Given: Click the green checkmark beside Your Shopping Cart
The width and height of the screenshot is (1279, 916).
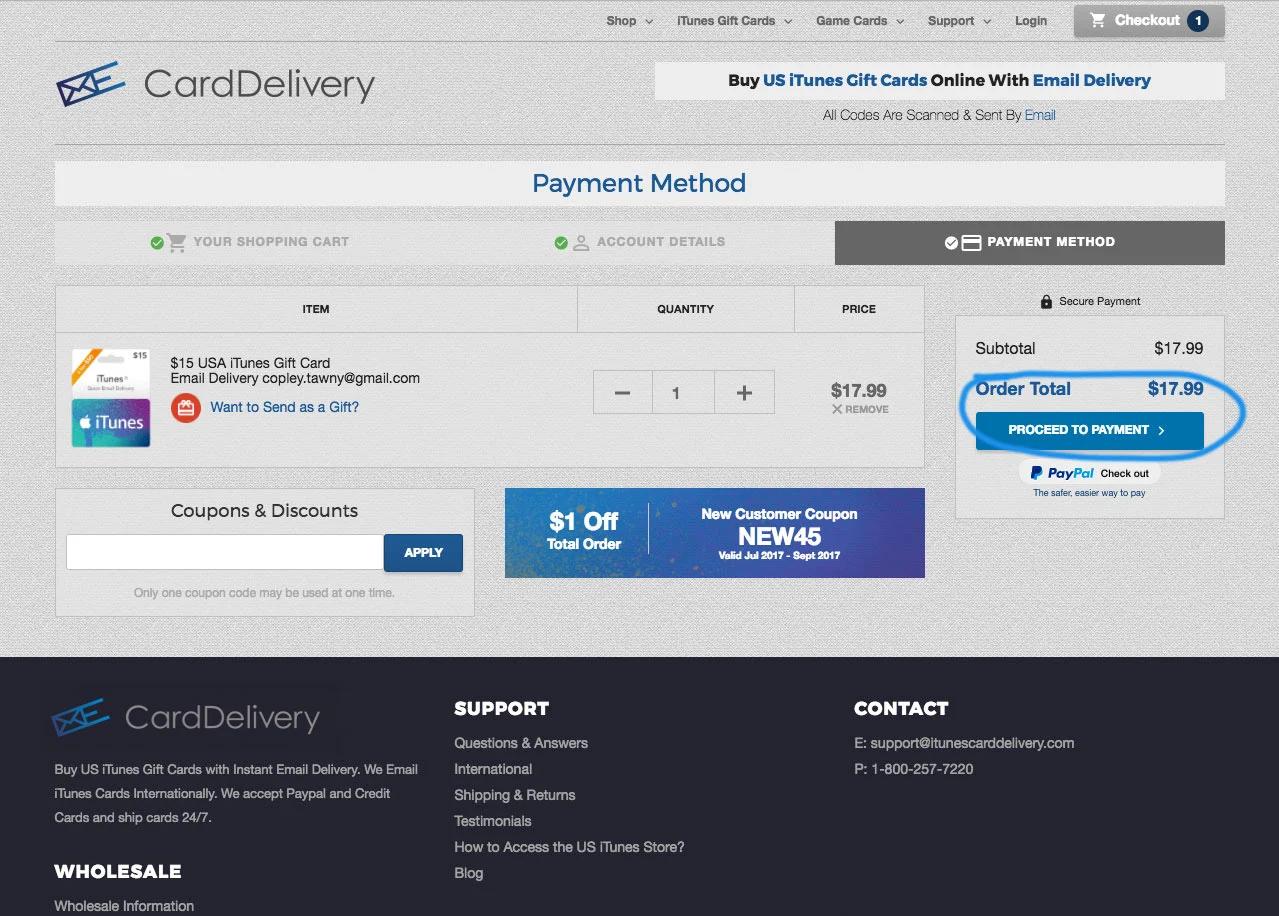Looking at the screenshot, I should point(157,242).
